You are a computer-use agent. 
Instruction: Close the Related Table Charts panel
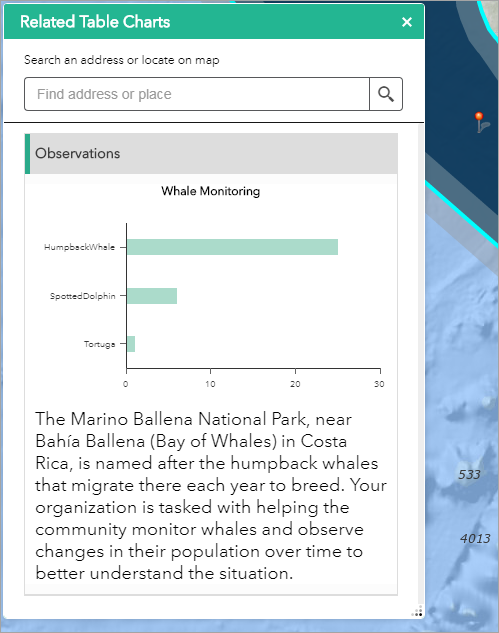pyautogui.click(x=407, y=22)
